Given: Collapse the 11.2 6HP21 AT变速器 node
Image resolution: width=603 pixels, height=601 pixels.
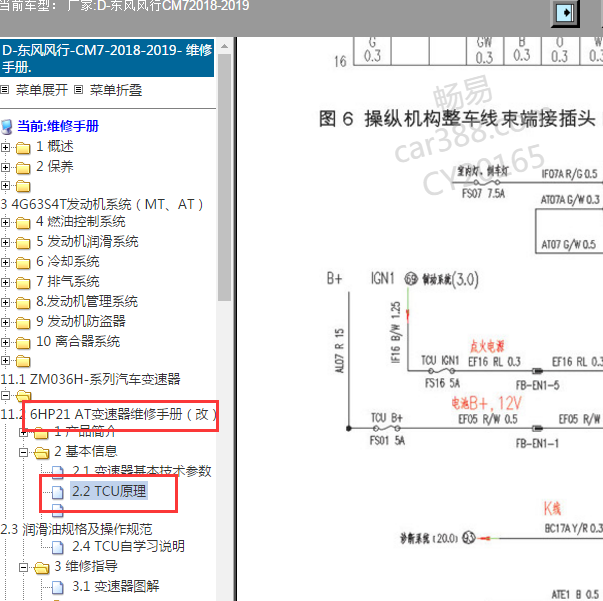Looking at the screenshot, I should pyautogui.click(x=5, y=395).
